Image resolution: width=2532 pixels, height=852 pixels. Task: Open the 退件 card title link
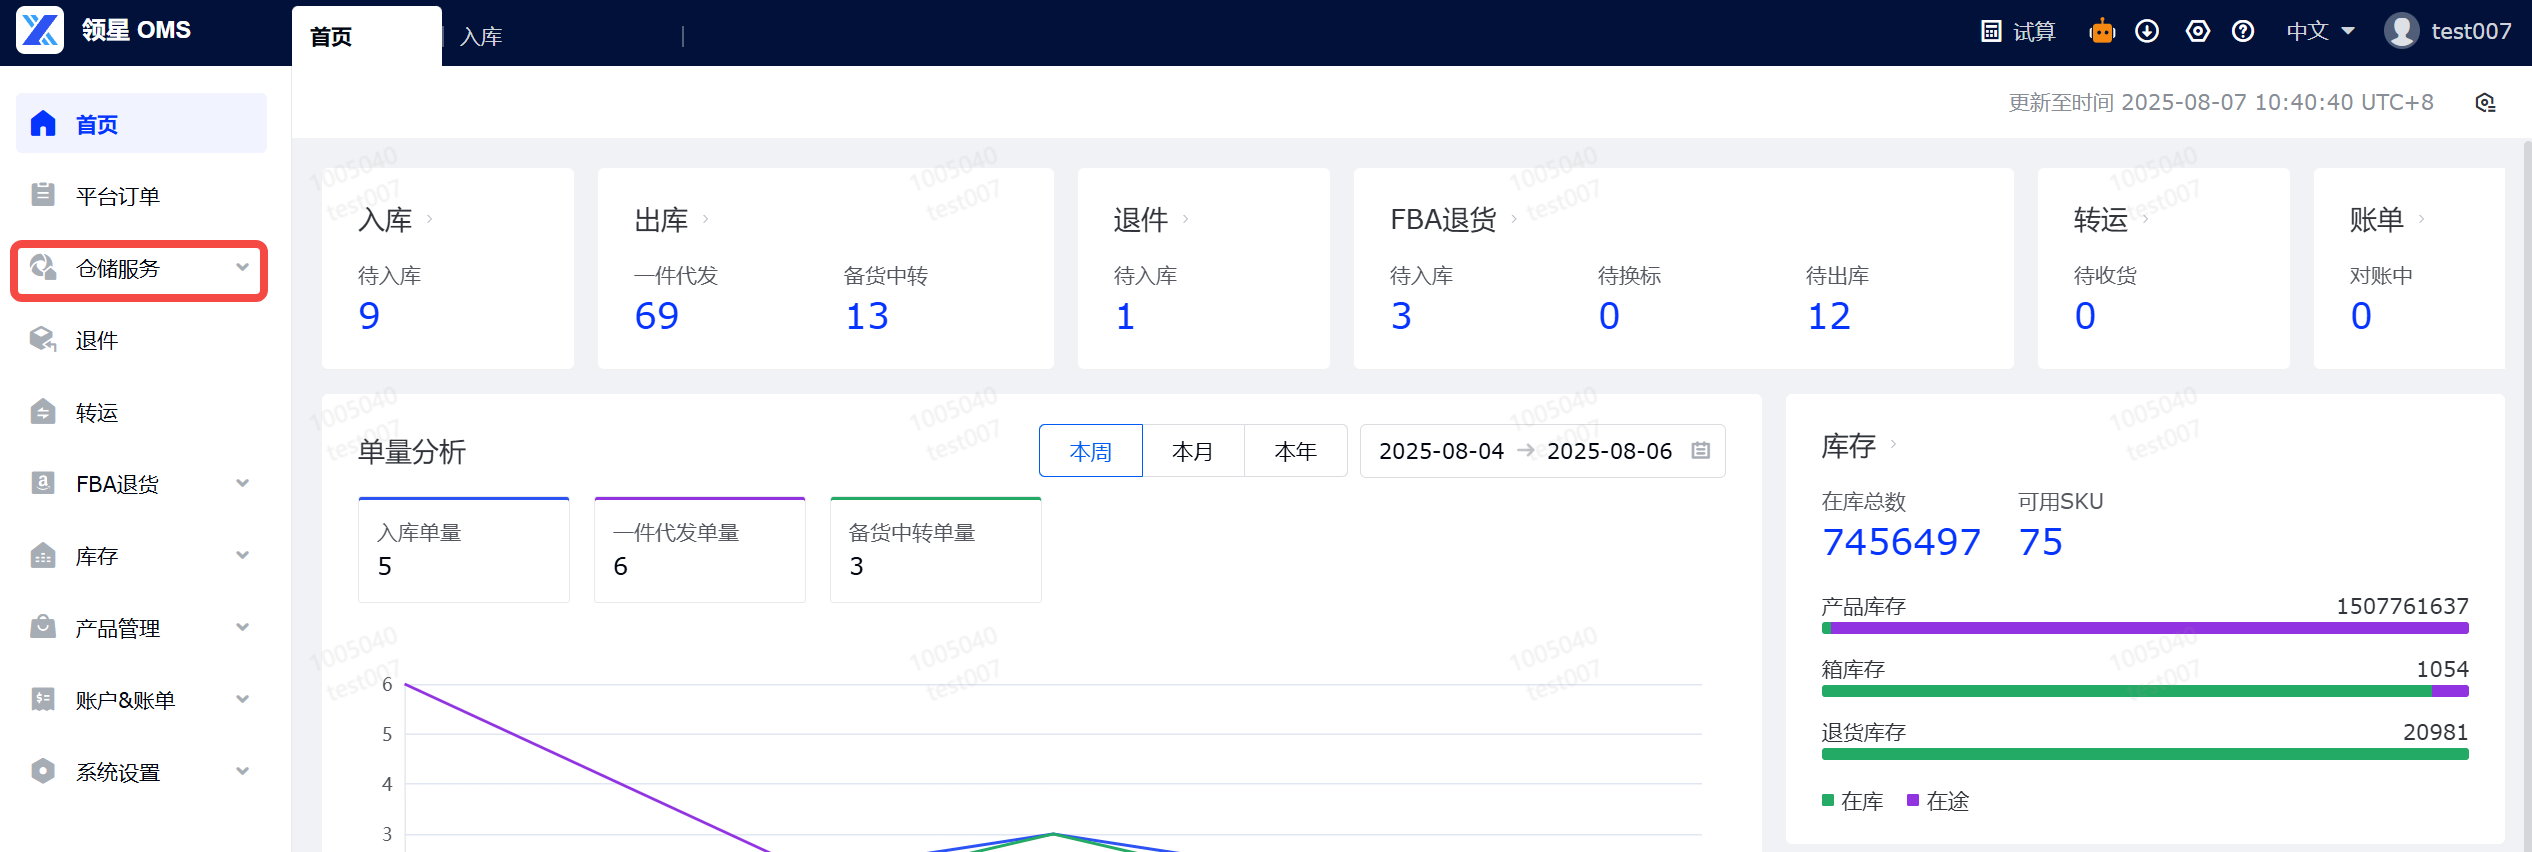(x=1141, y=219)
